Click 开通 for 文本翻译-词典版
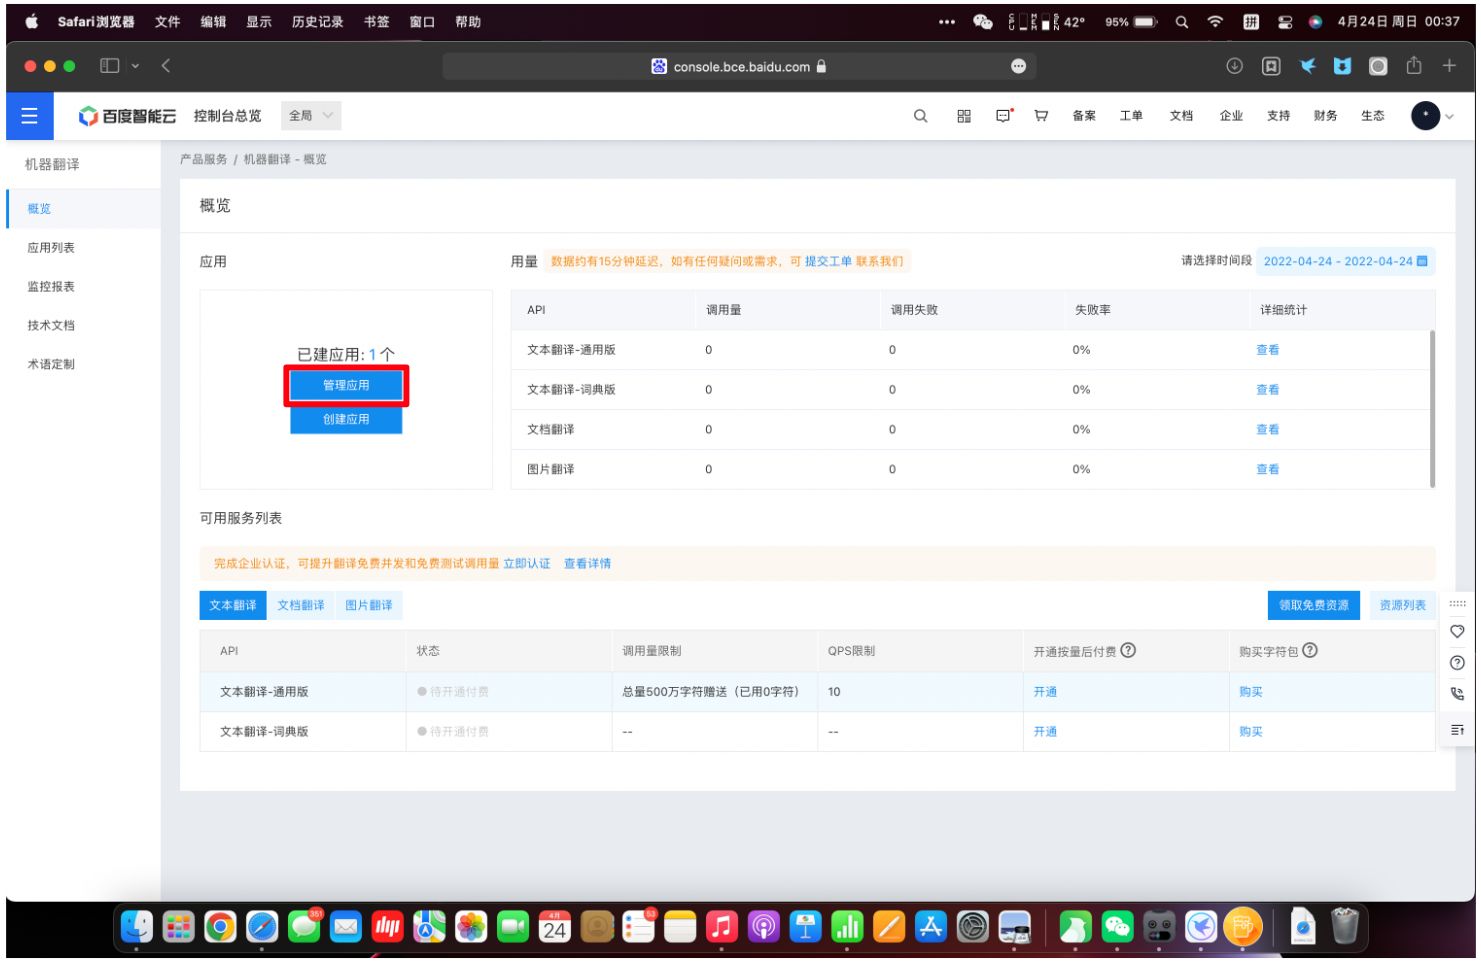The height and width of the screenshot is (962, 1481). [x=1045, y=732]
